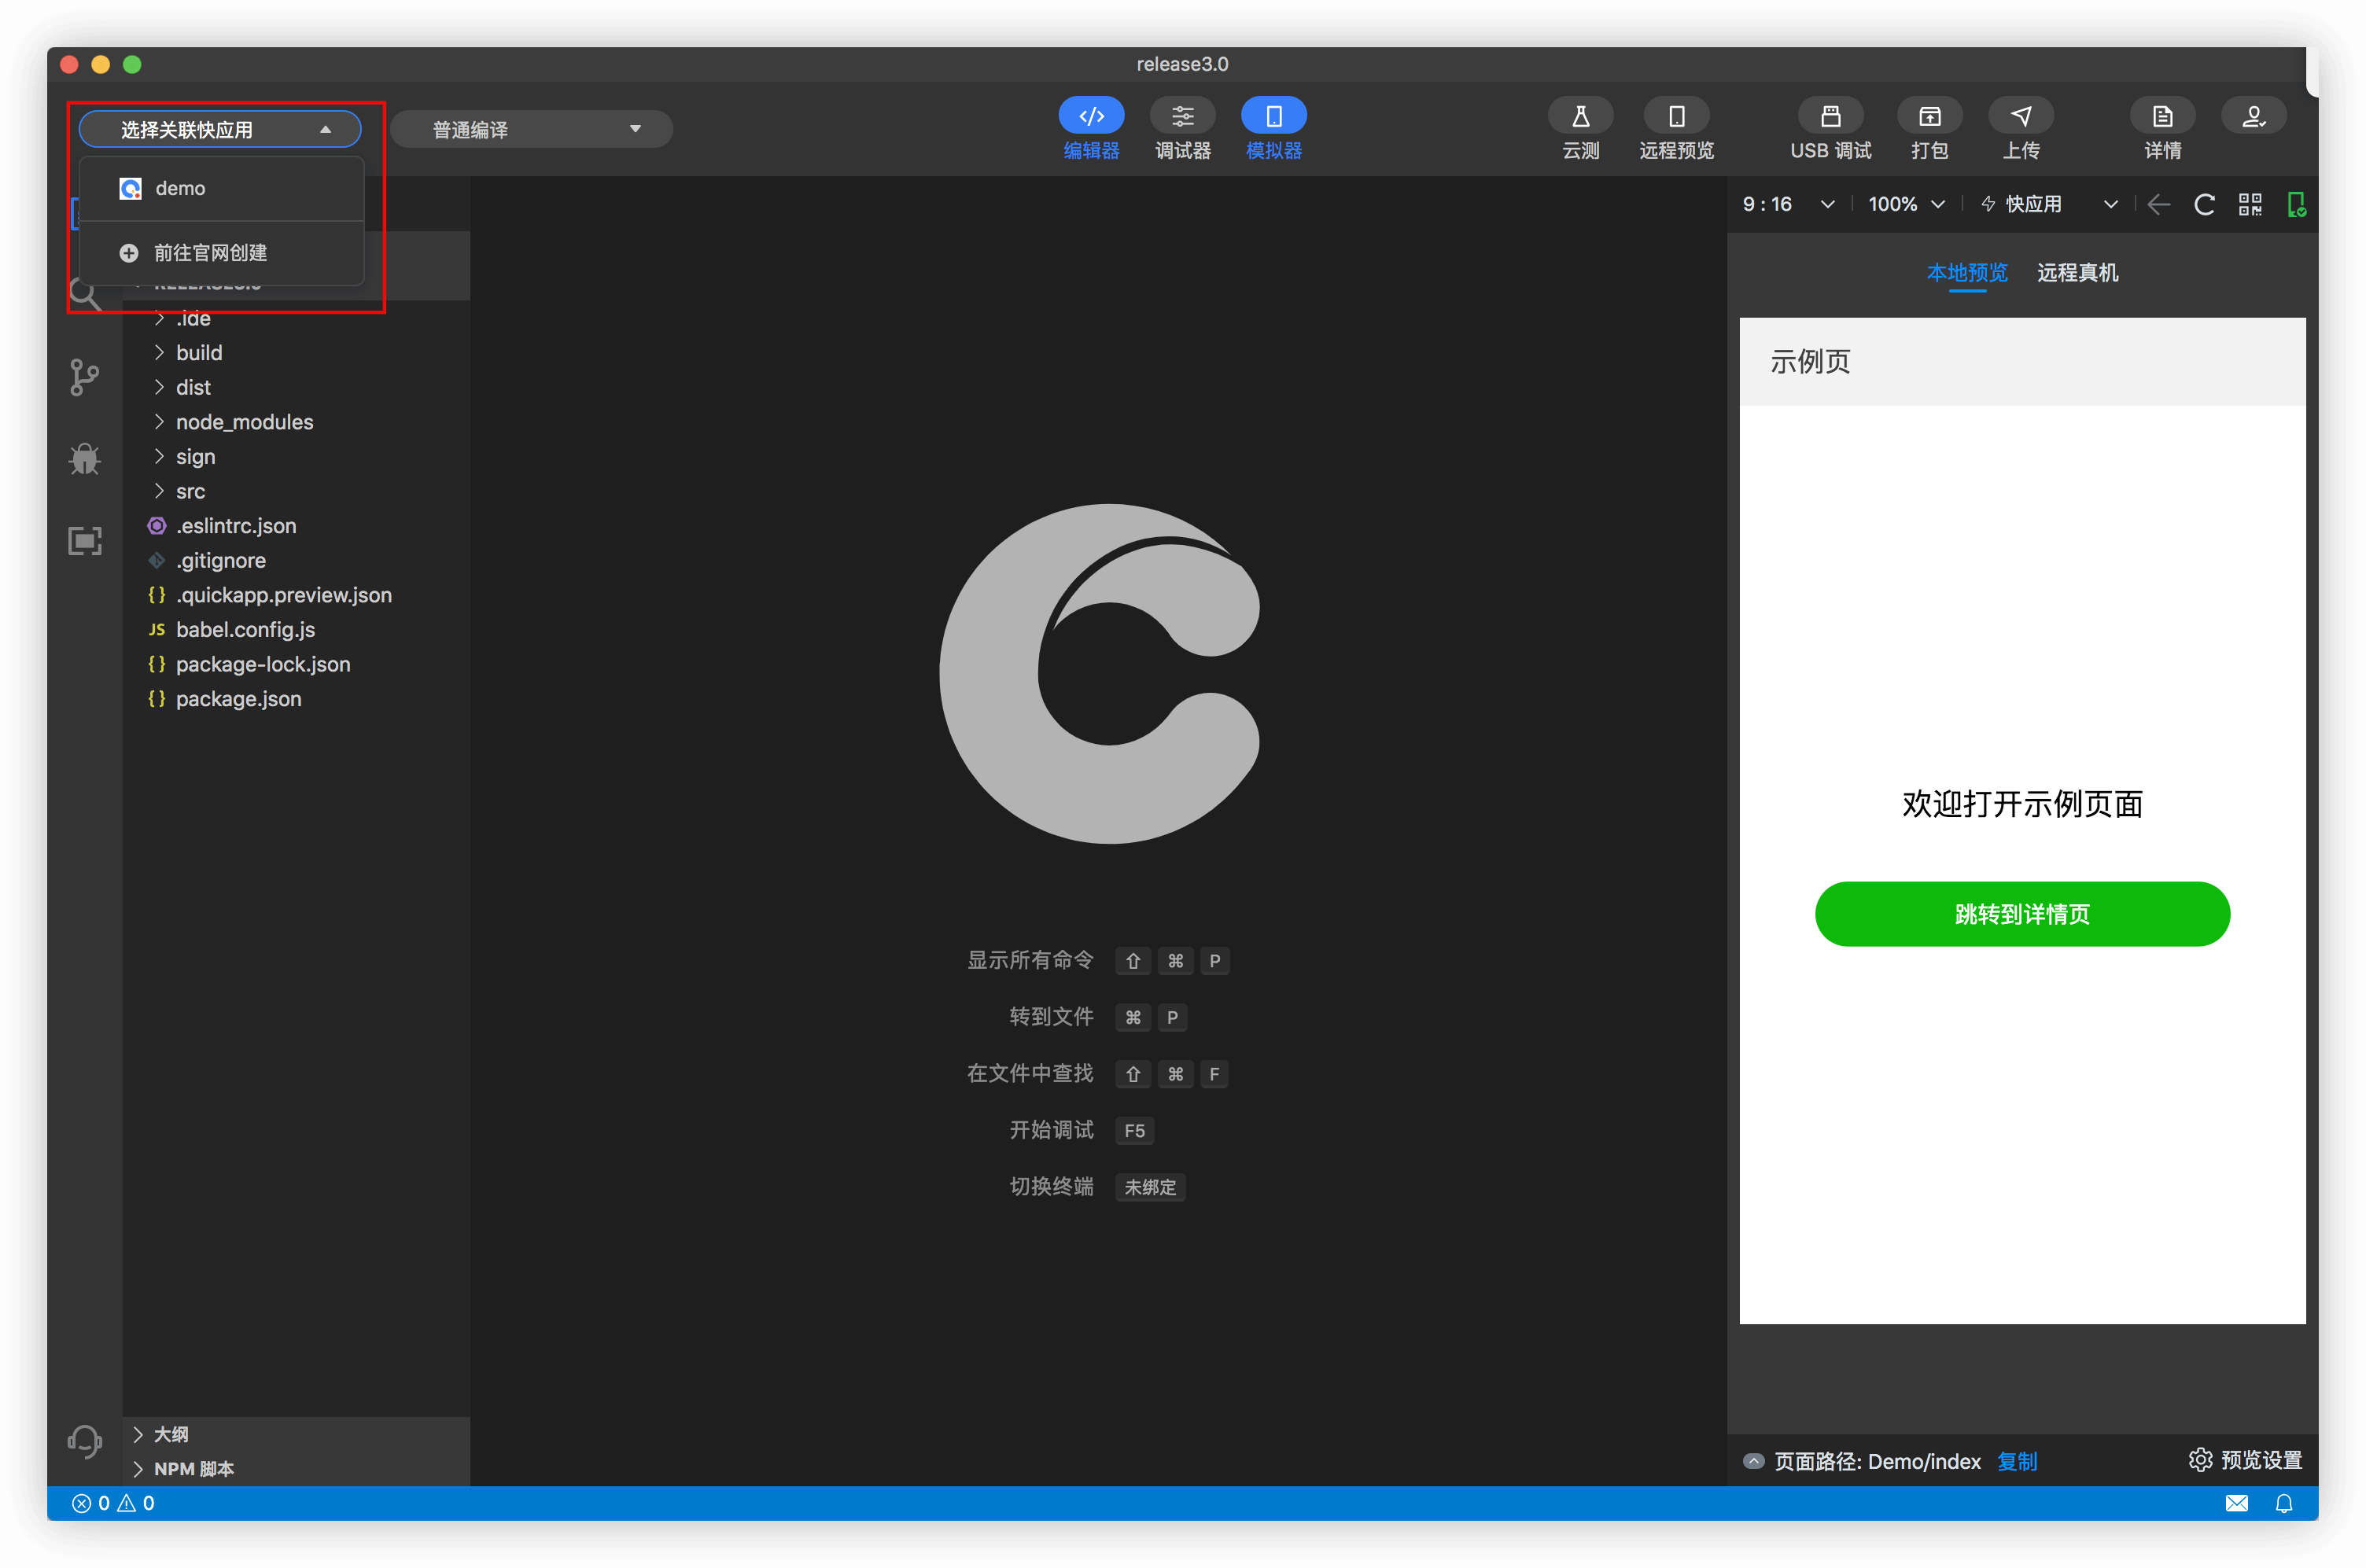Toggle the 编辑器 editor panel button
Screen dimensions: 2366x1568
click(1091, 117)
